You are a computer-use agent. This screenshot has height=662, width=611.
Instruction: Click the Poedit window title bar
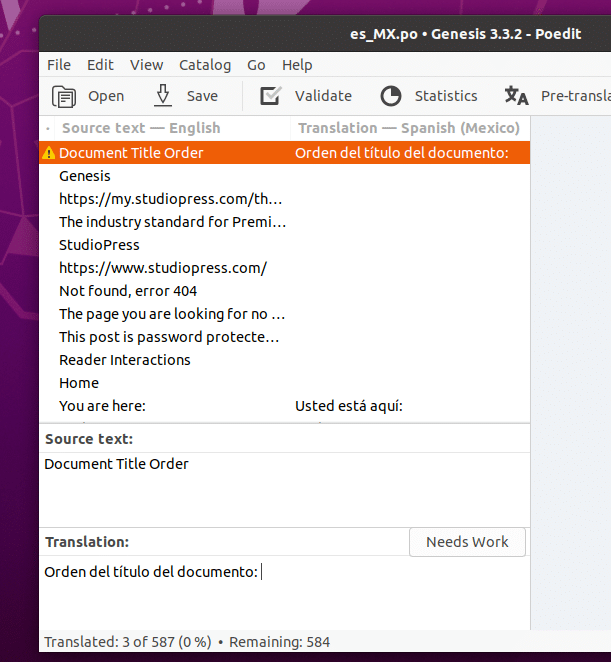(x=325, y=34)
